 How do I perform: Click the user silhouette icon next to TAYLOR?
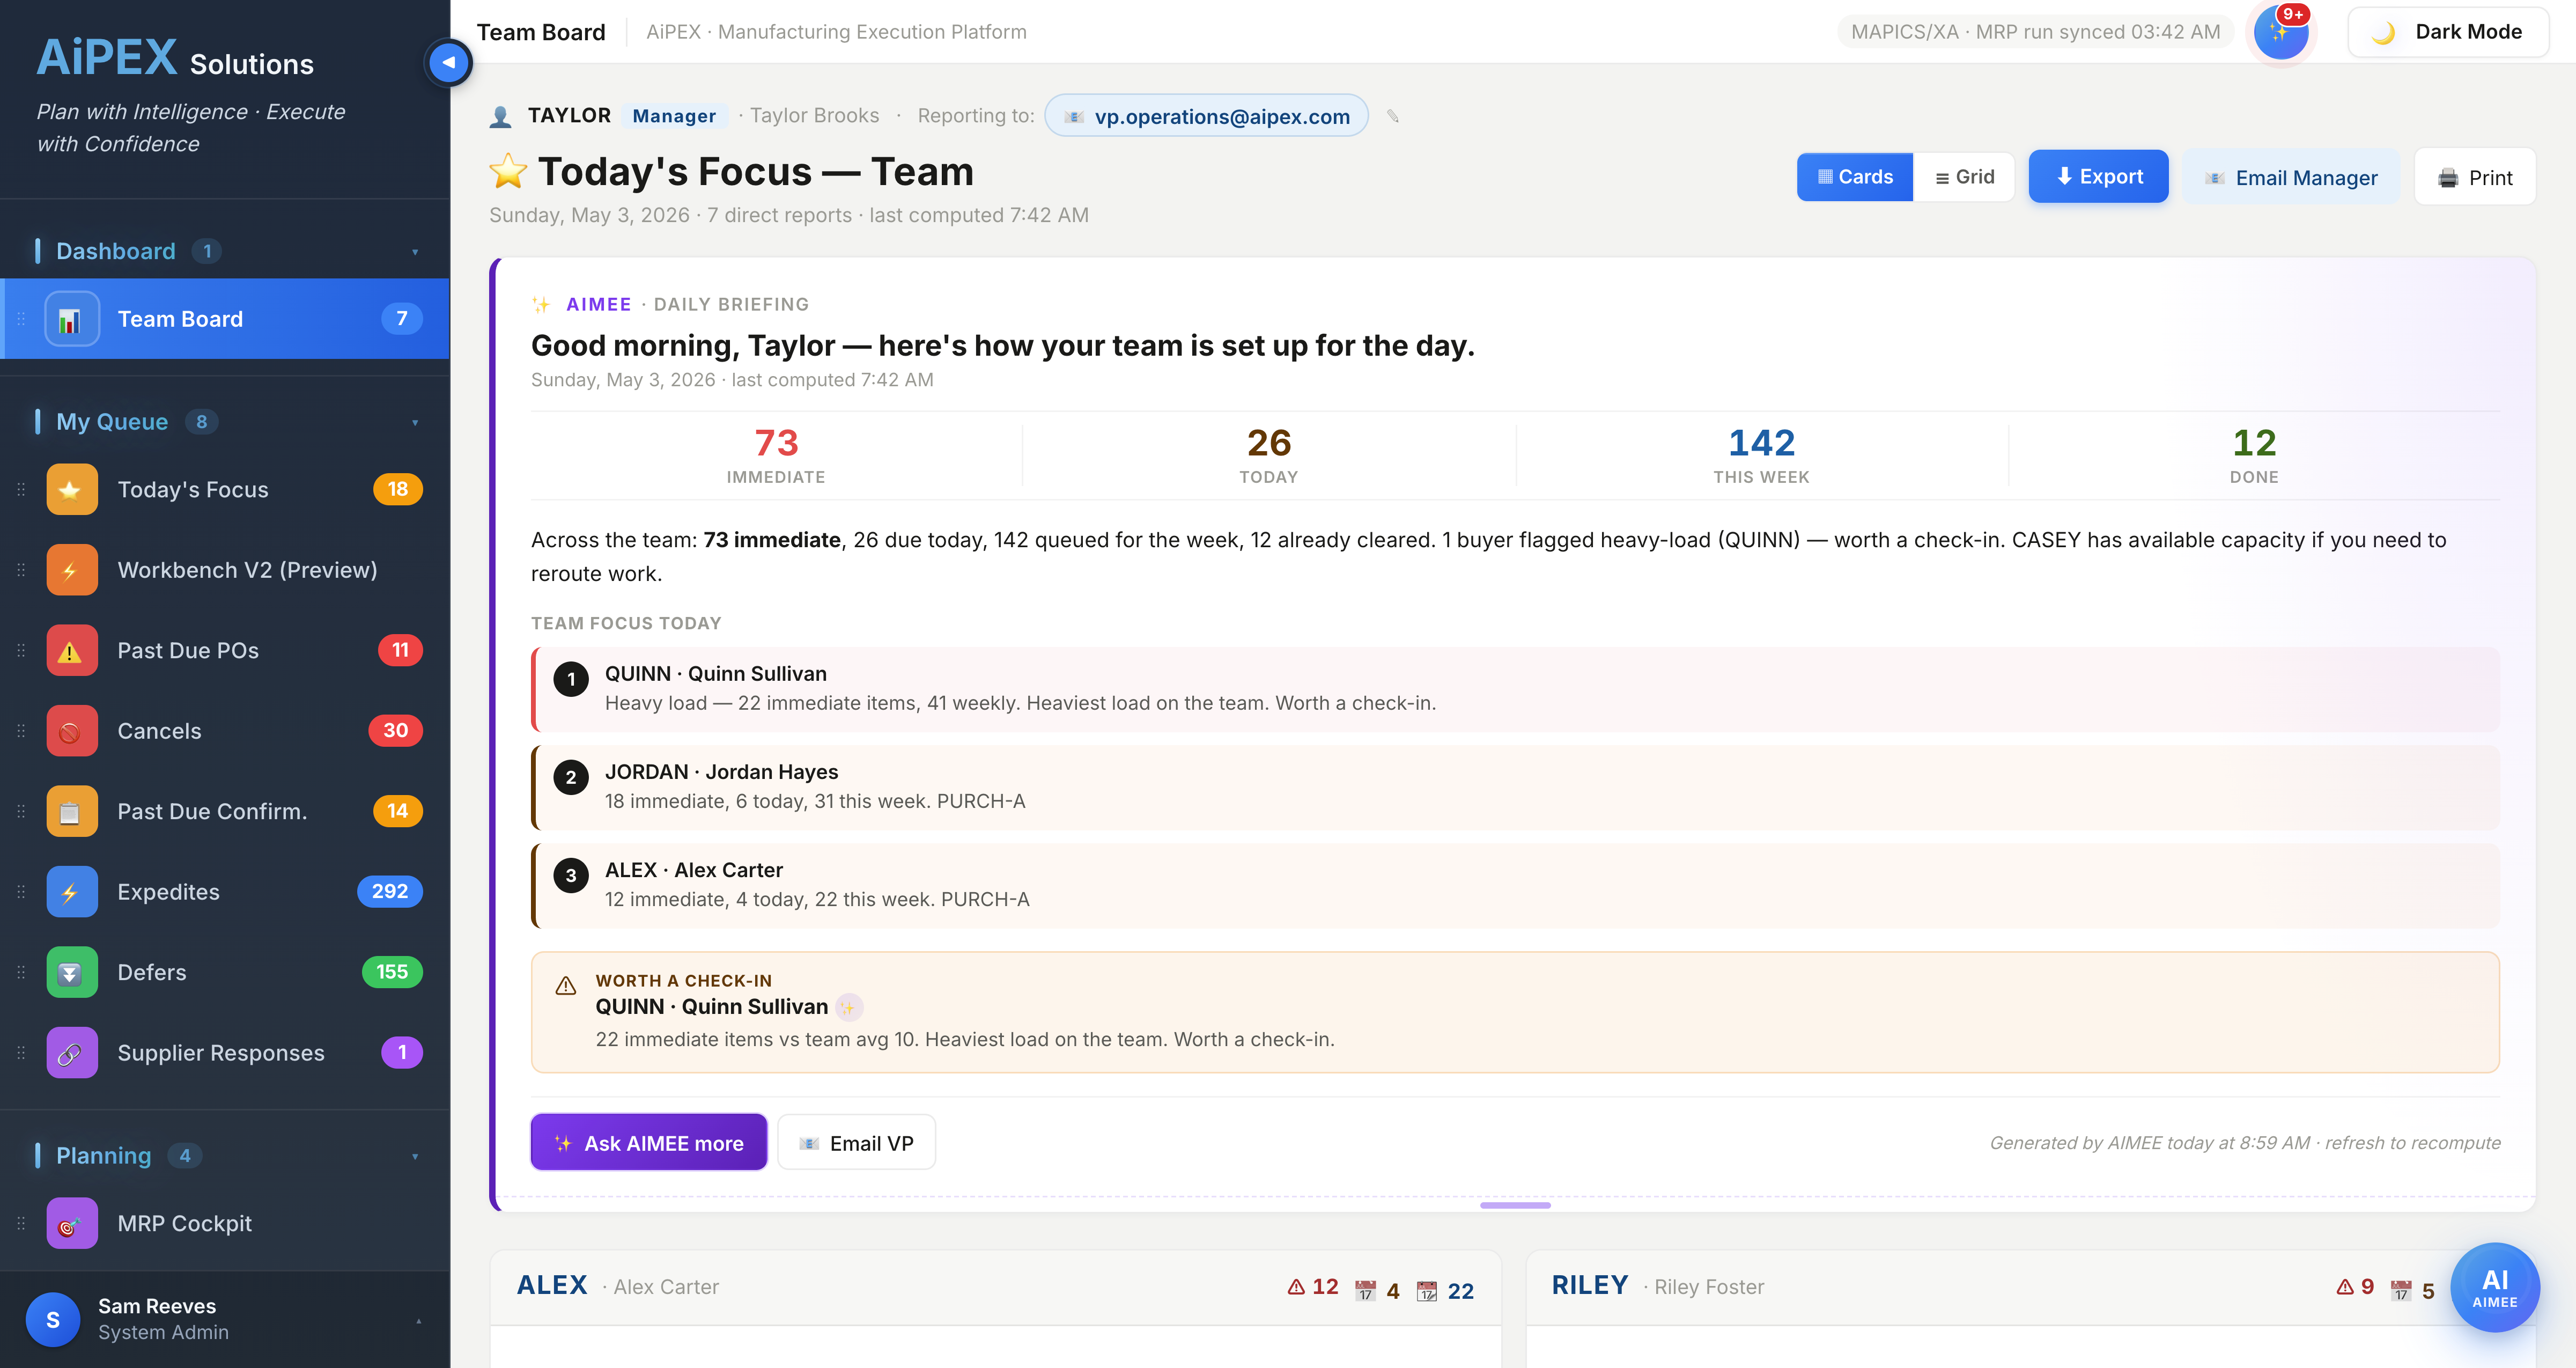(501, 116)
